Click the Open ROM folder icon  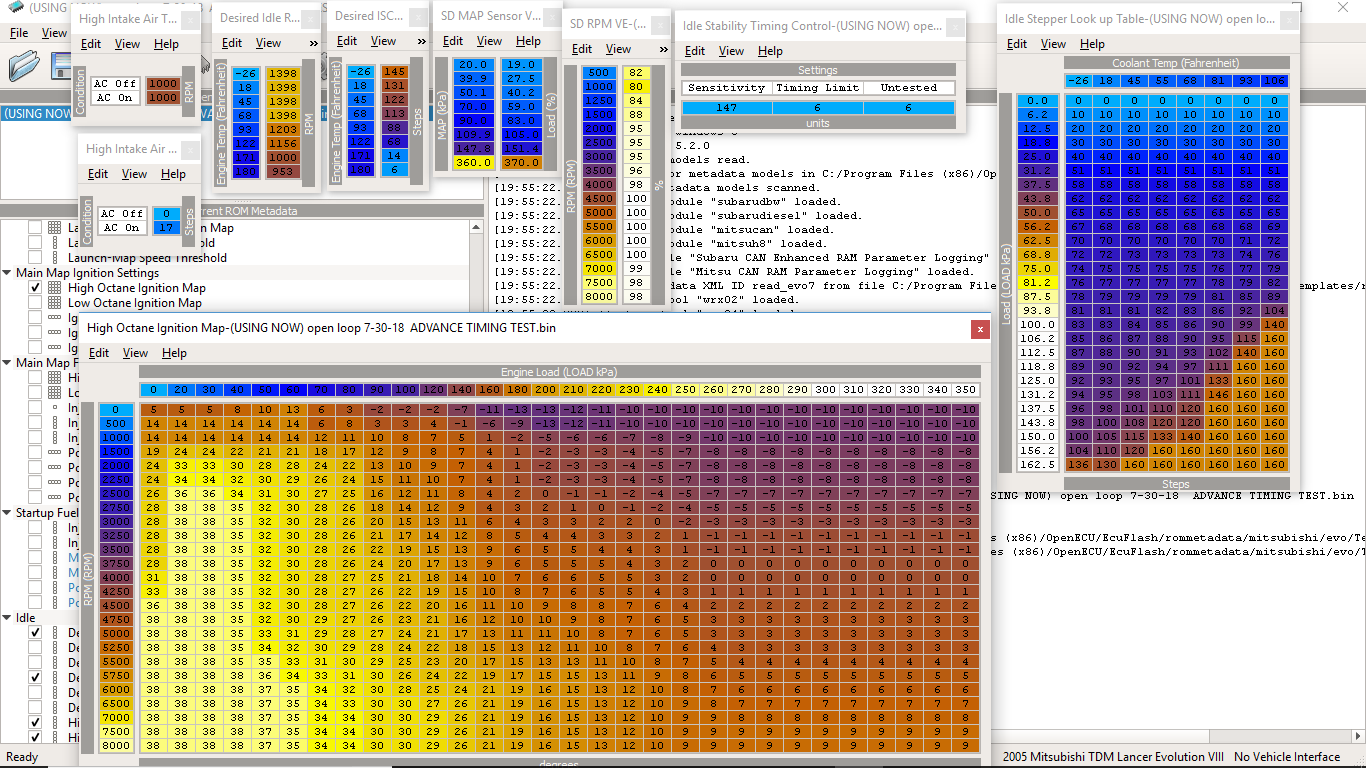24,66
